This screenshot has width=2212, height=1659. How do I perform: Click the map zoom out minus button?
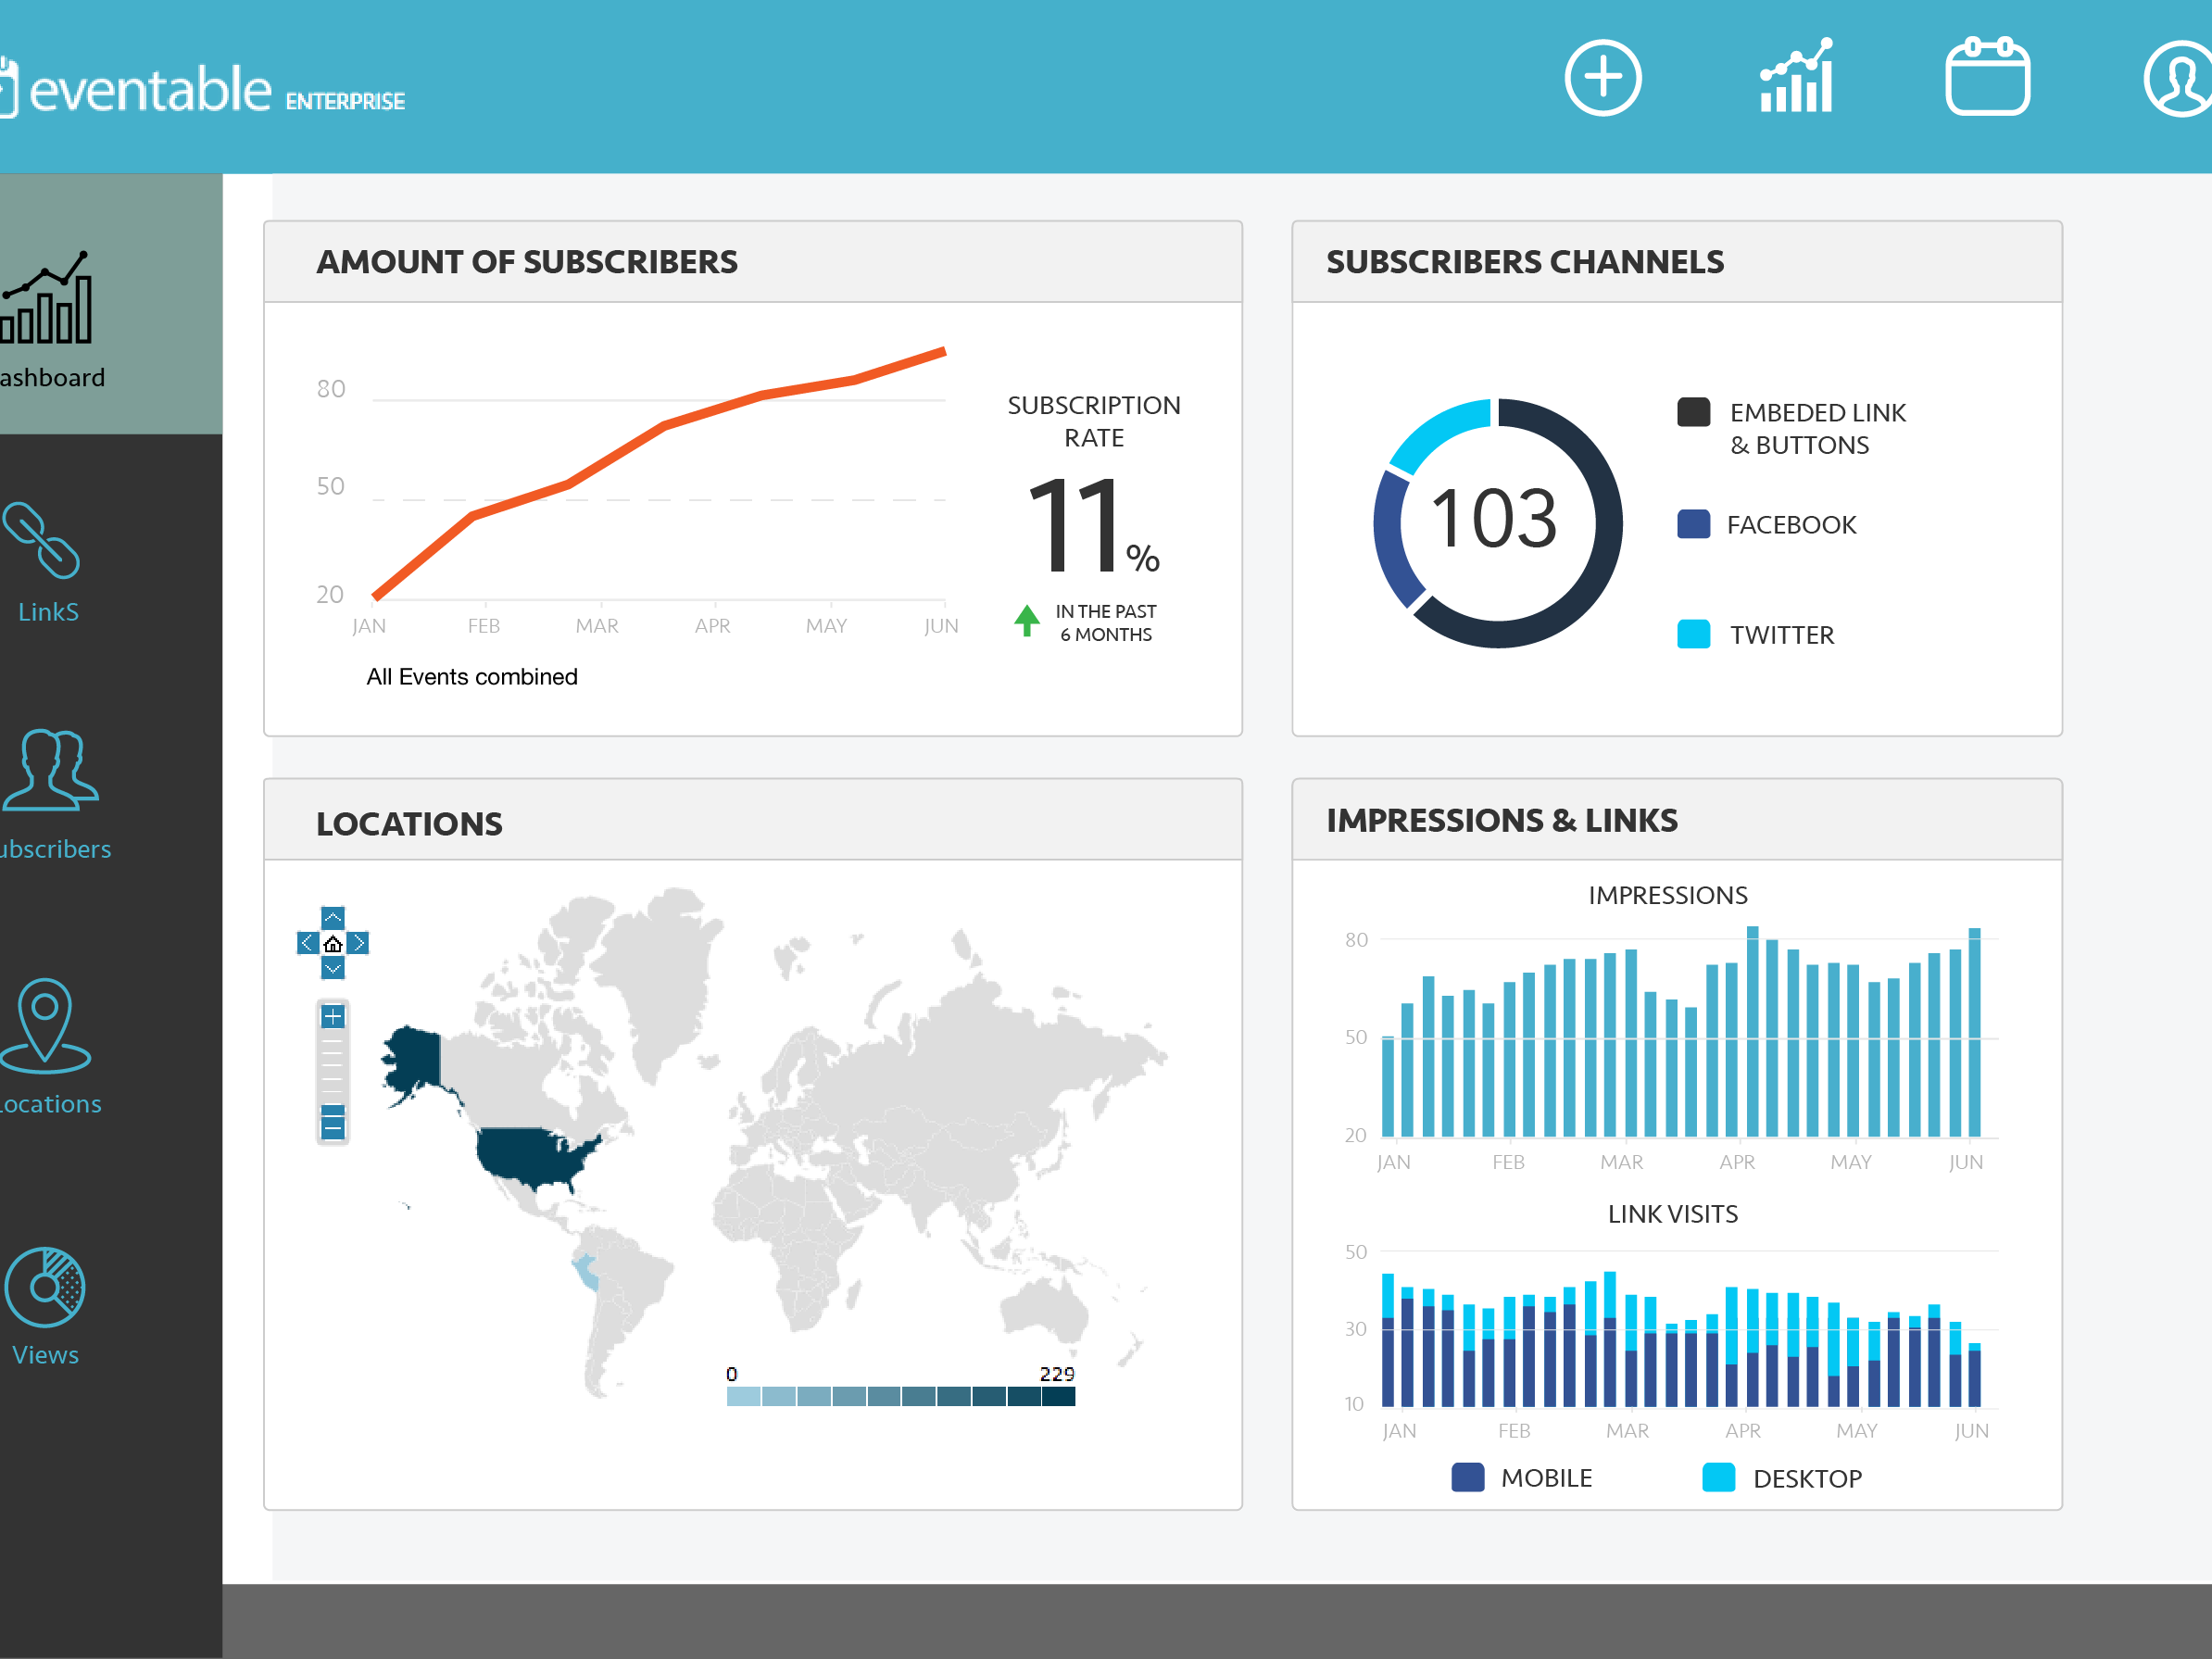pos(333,1129)
